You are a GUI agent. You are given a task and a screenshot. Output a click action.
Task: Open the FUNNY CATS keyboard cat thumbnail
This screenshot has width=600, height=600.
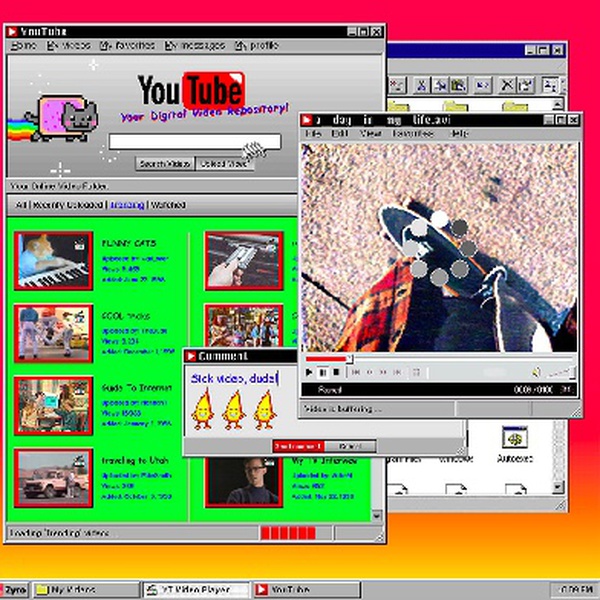tap(54, 261)
